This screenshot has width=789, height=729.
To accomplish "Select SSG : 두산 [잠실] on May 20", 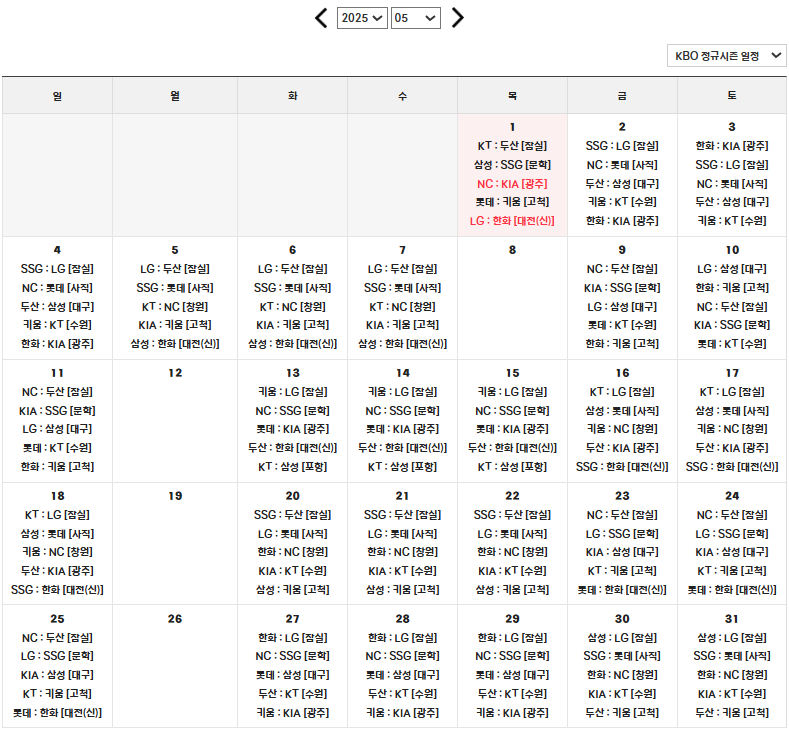I will [x=292, y=515].
